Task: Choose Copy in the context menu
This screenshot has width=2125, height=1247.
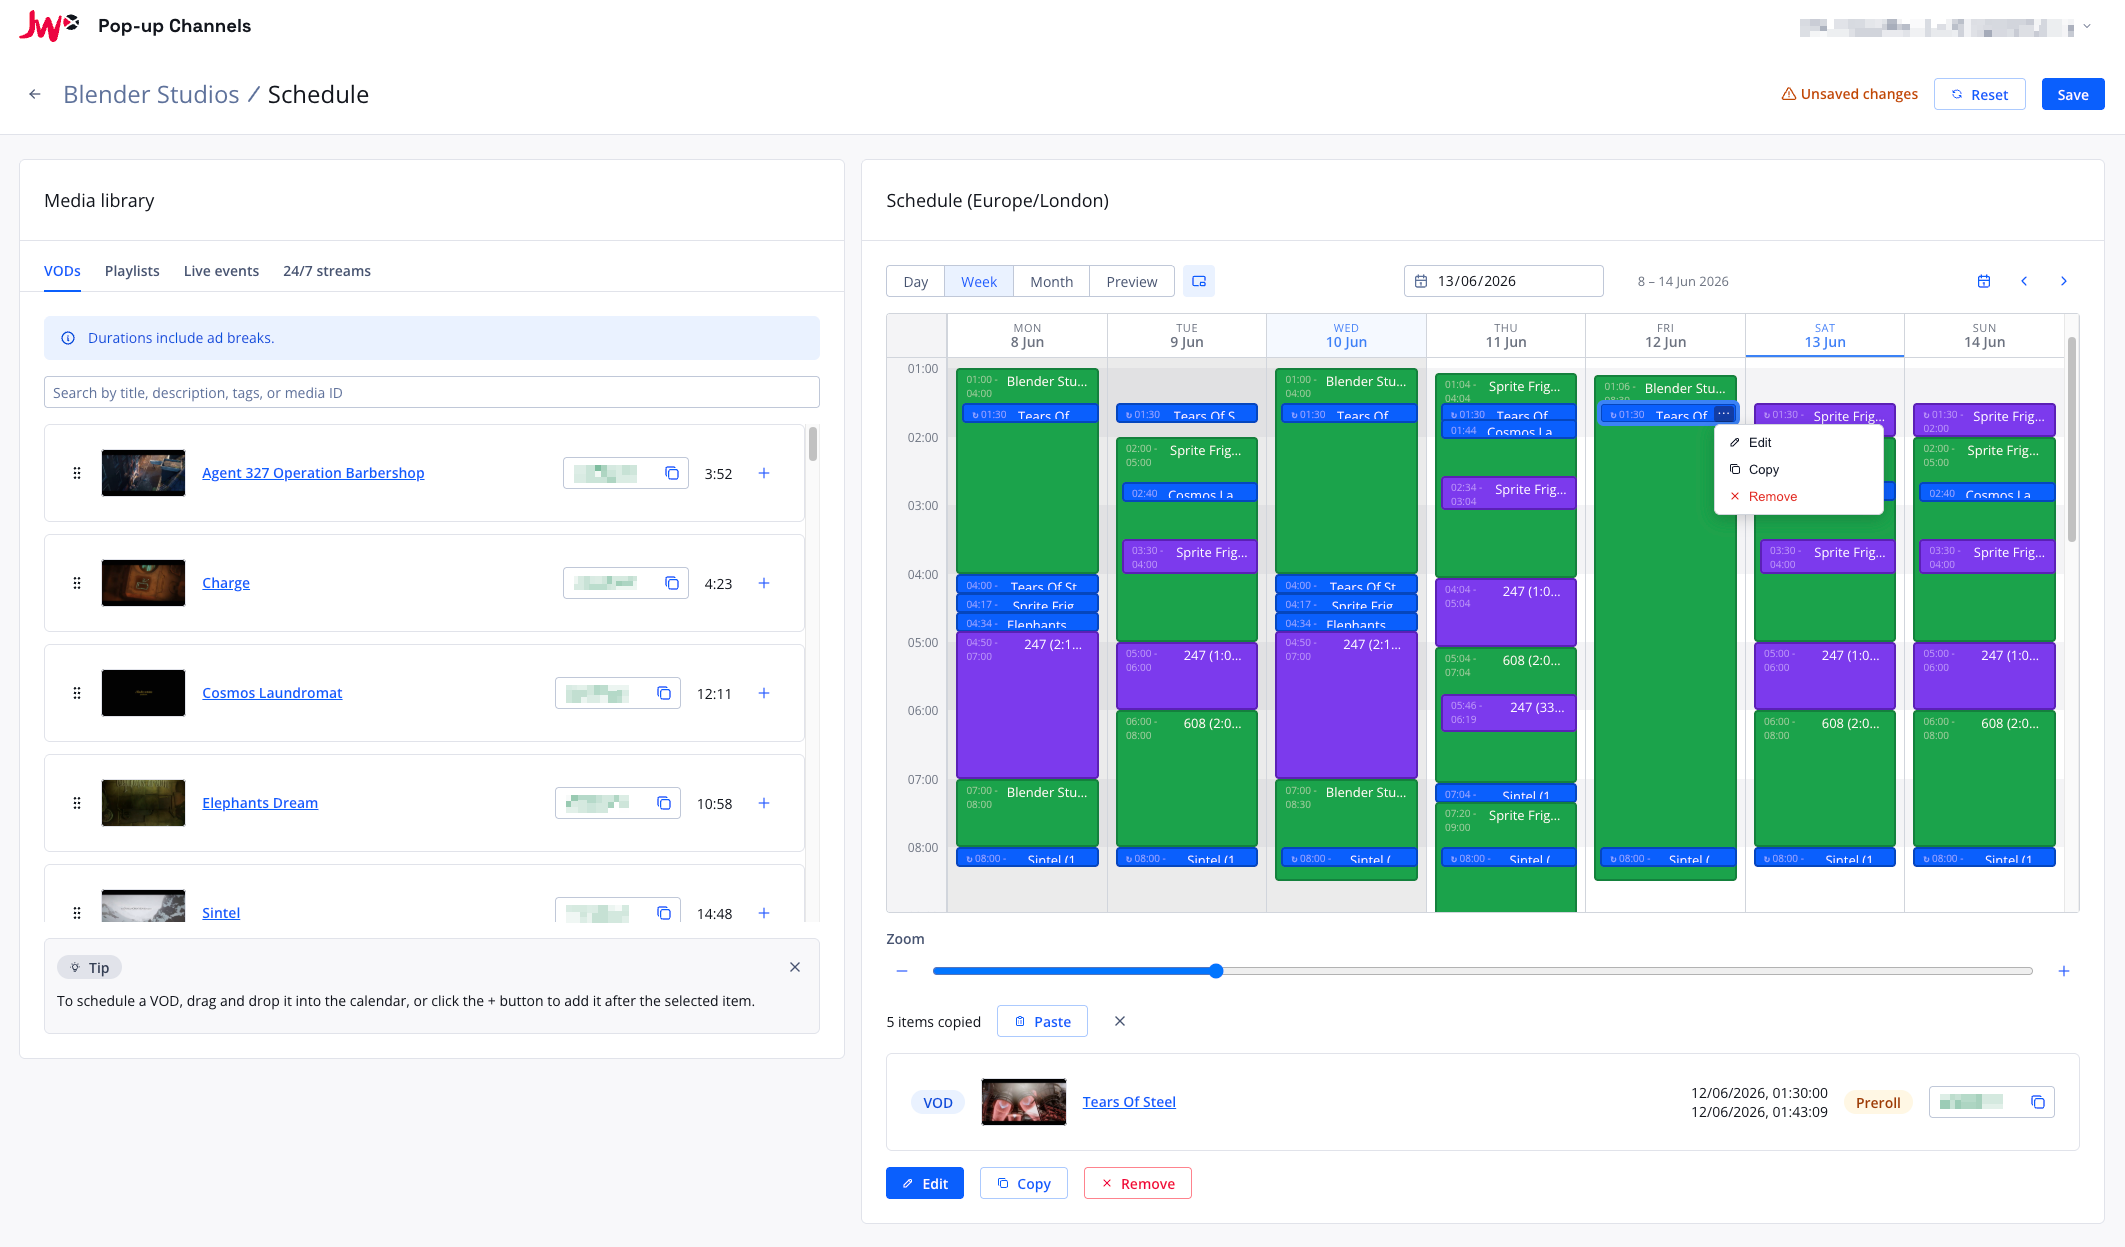Action: click(x=1798, y=470)
